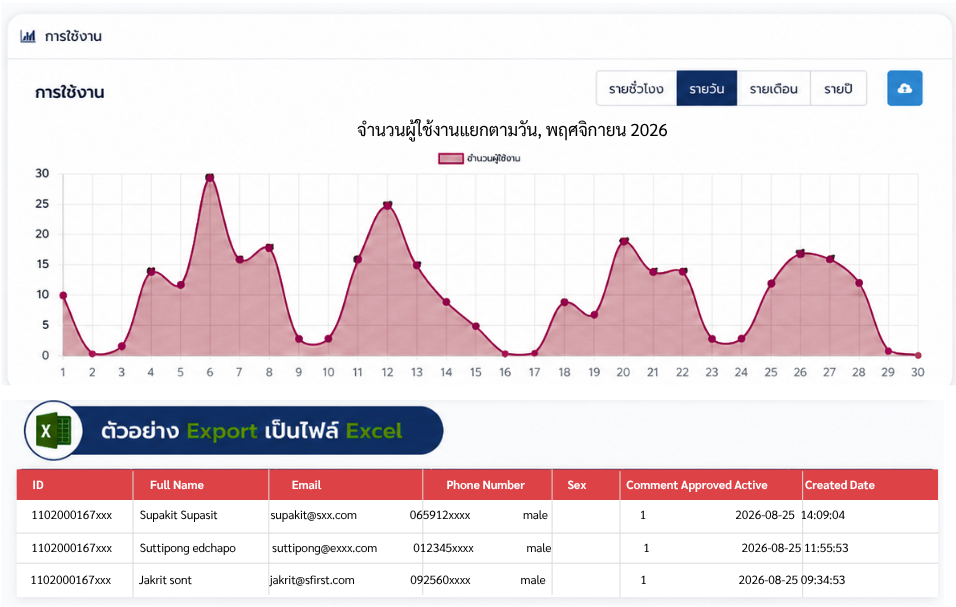Click the suttipong@exxx.com email cell
Screen dimensions: 956x607
click(324, 548)
